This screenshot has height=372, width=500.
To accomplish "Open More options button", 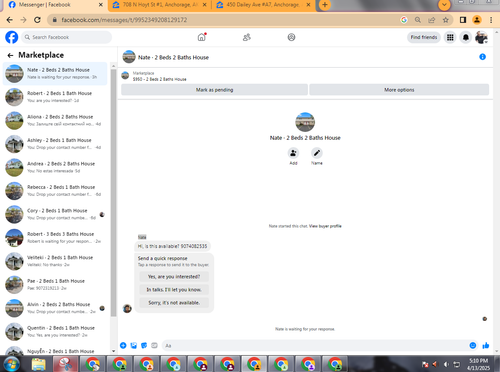I will coord(399,90).
